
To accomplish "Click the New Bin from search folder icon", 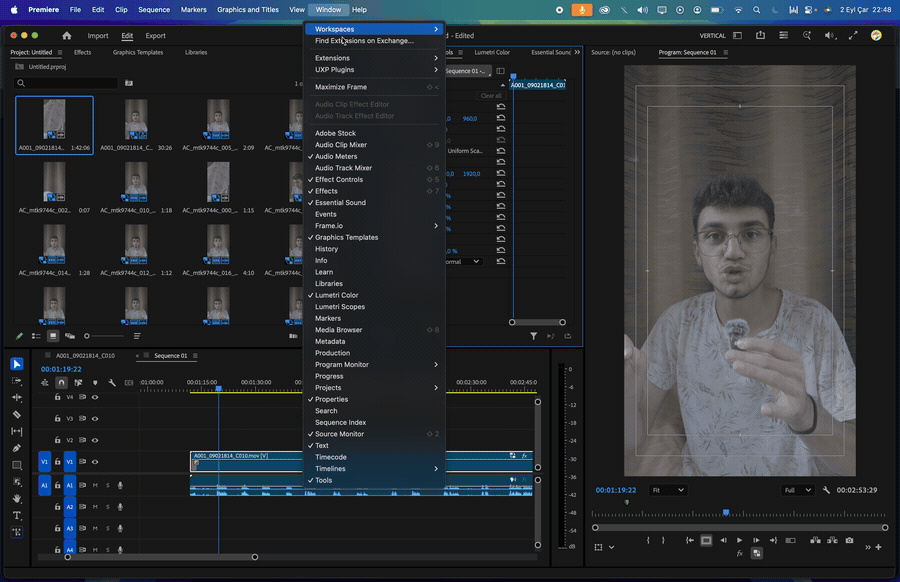I will (x=129, y=83).
